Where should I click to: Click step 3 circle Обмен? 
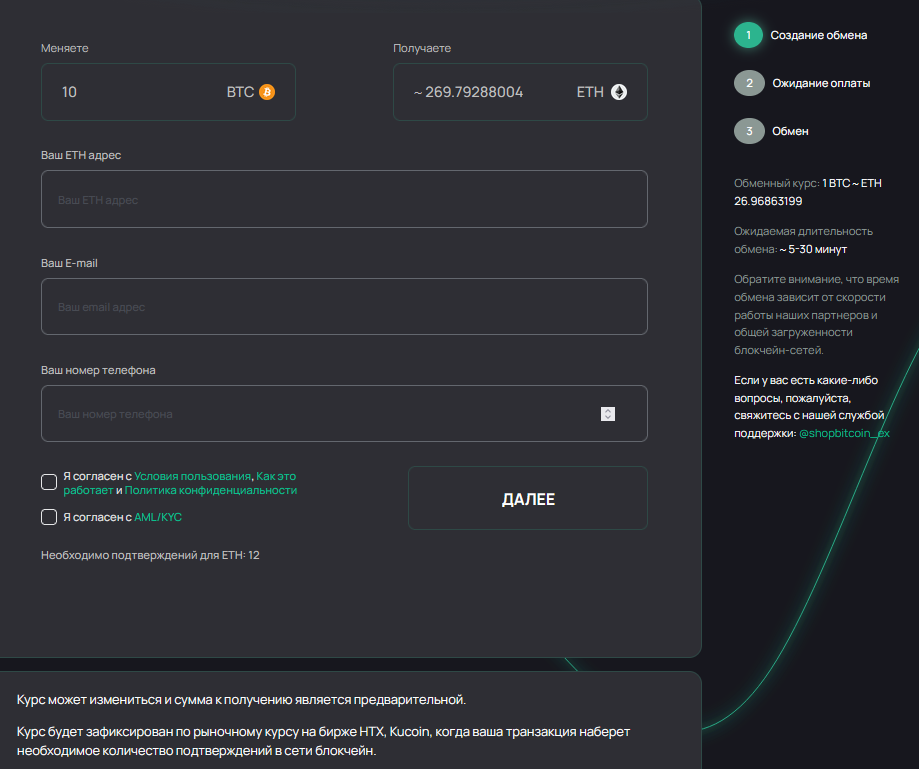point(748,131)
